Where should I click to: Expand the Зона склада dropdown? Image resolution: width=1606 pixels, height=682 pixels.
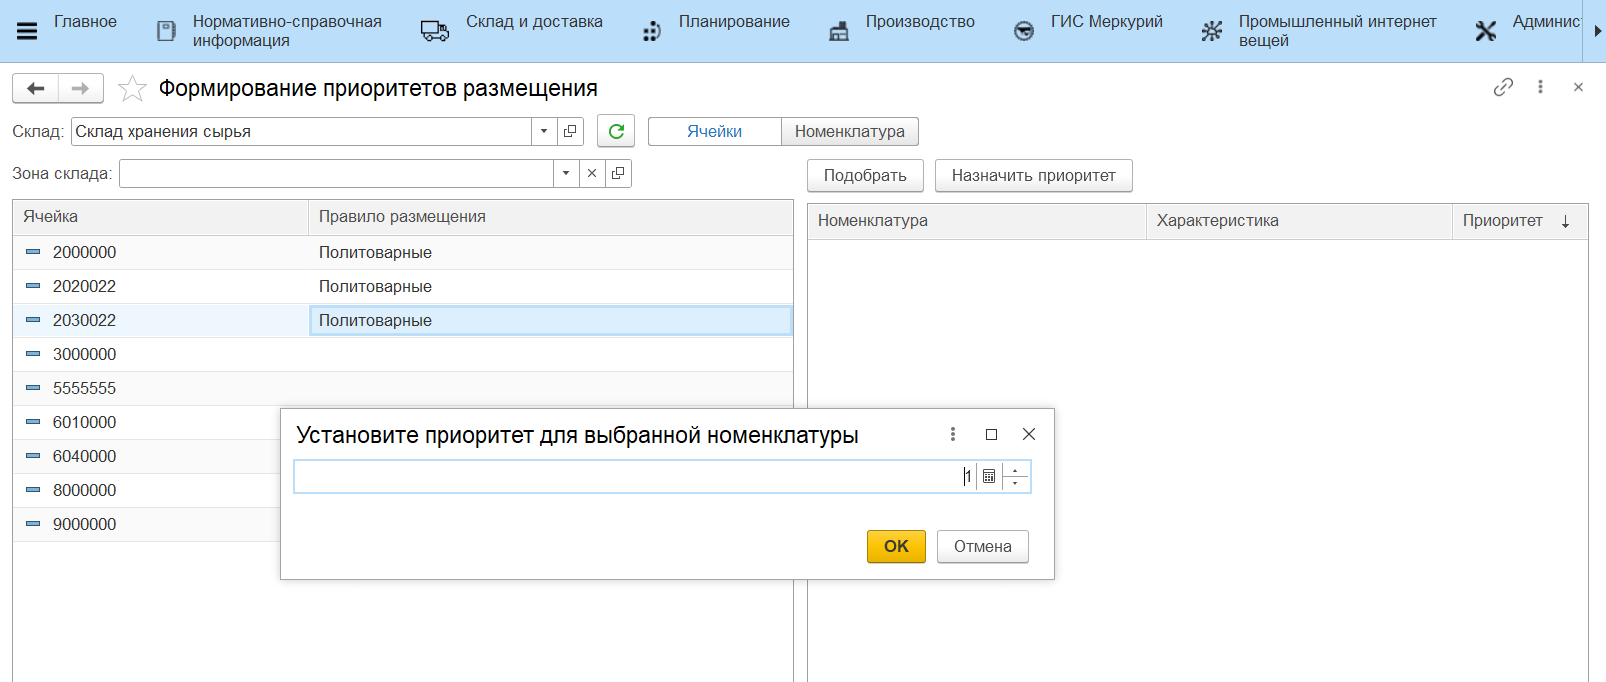pos(566,173)
